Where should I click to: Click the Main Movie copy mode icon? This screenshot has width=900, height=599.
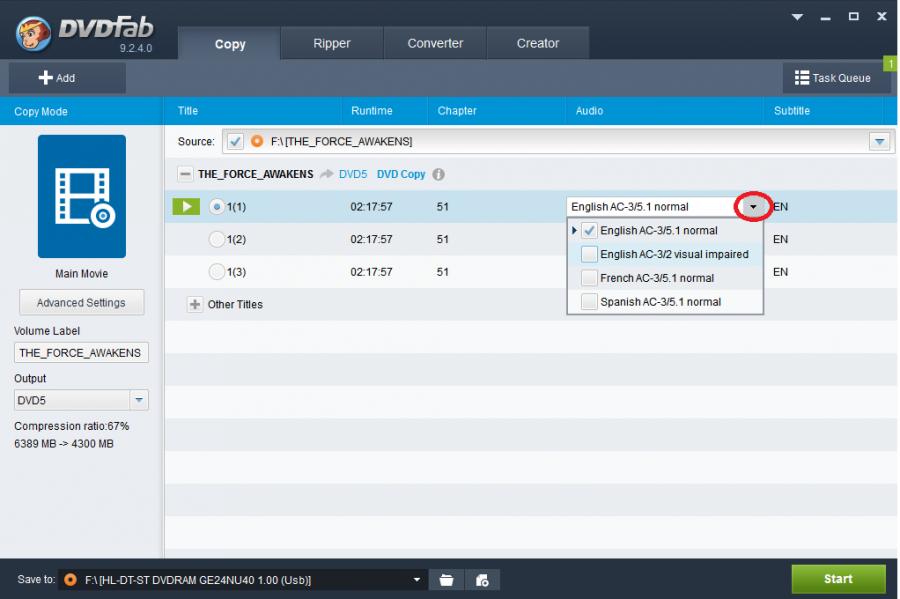point(82,197)
